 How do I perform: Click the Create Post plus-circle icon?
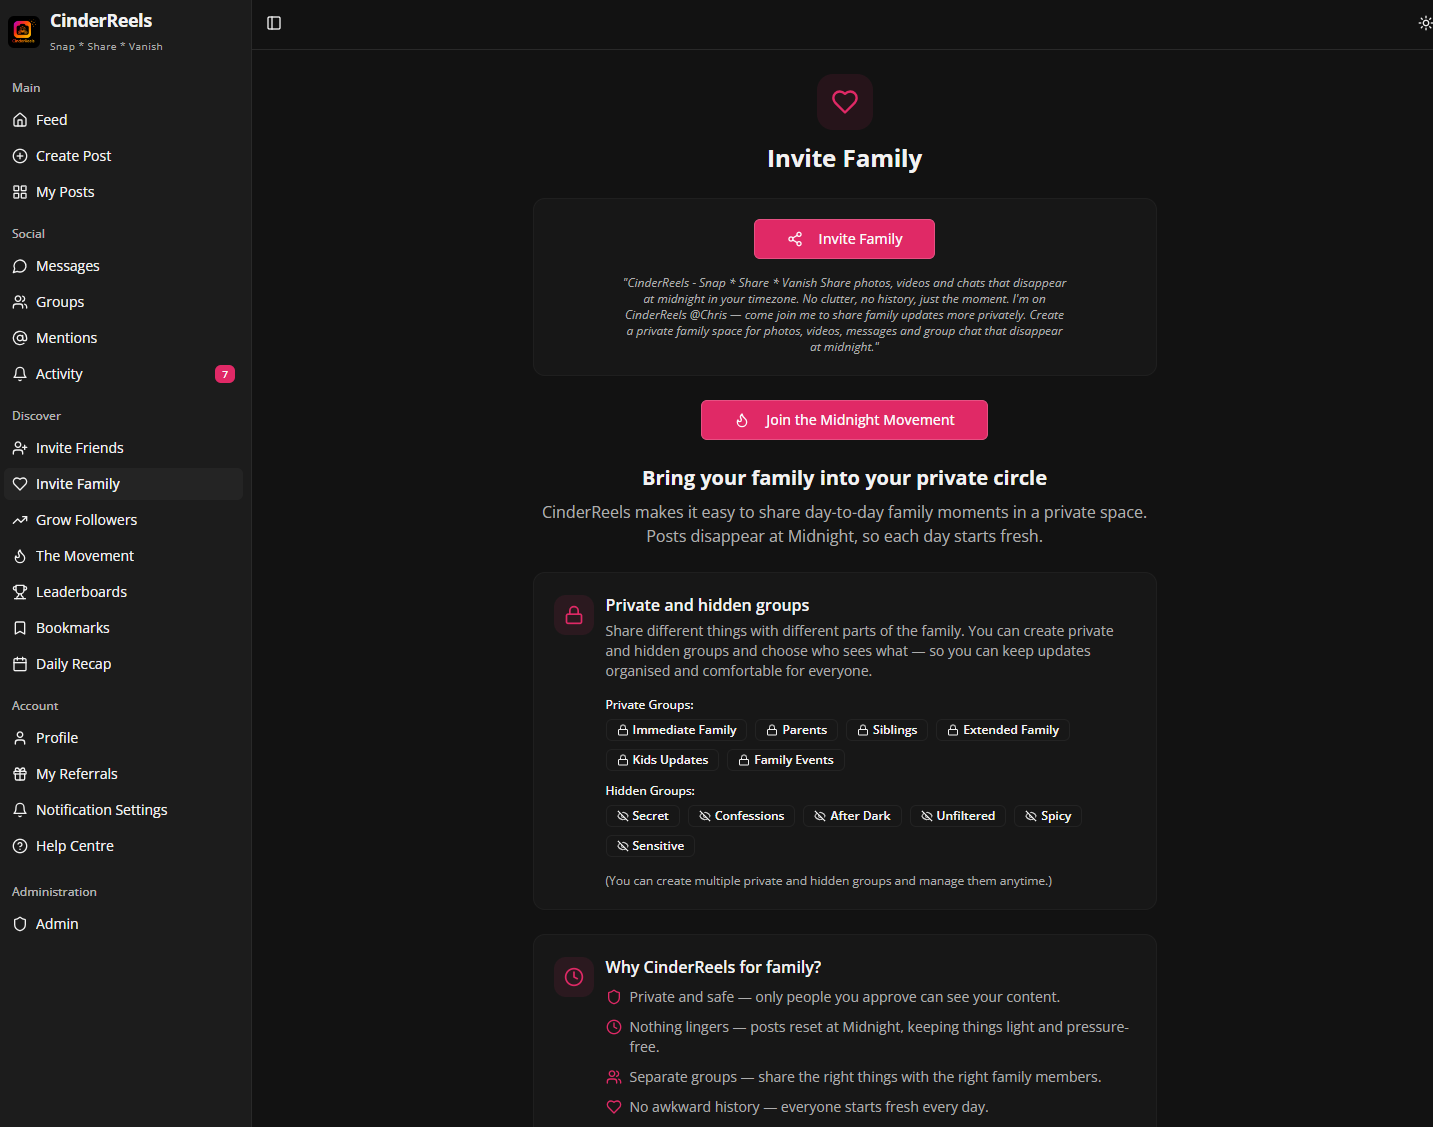(x=20, y=156)
